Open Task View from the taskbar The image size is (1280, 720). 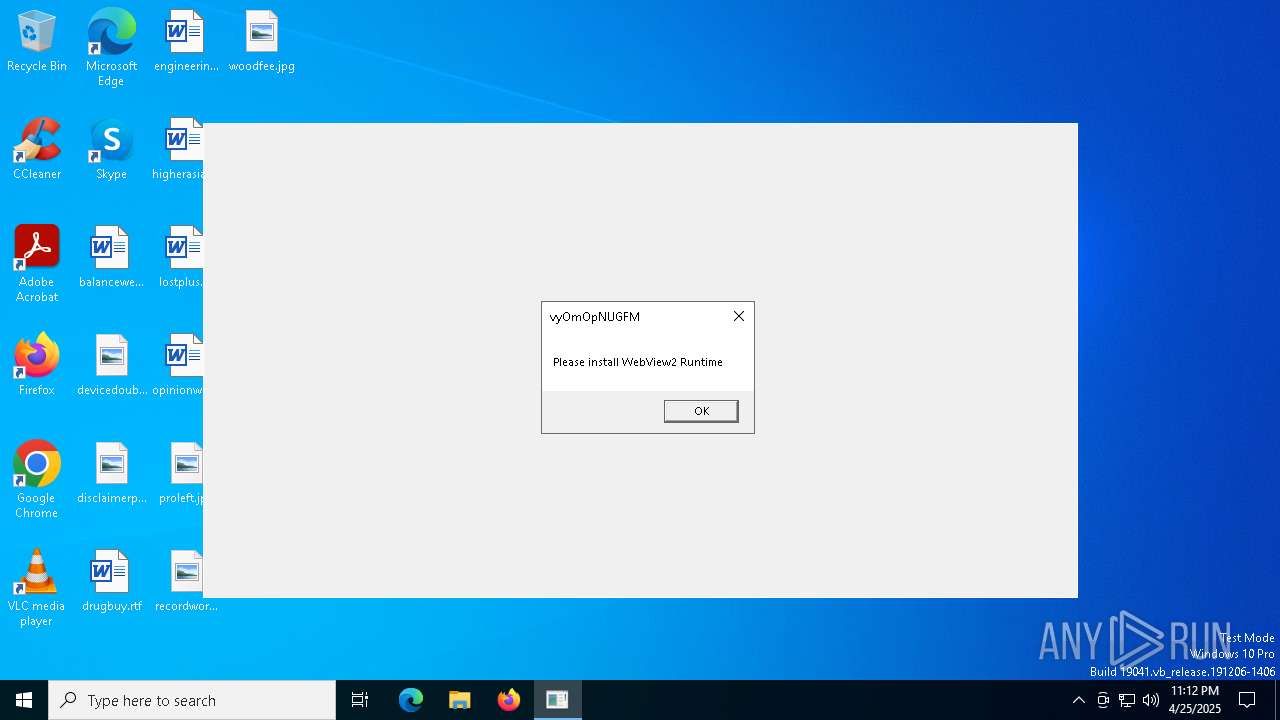(x=360, y=700)
